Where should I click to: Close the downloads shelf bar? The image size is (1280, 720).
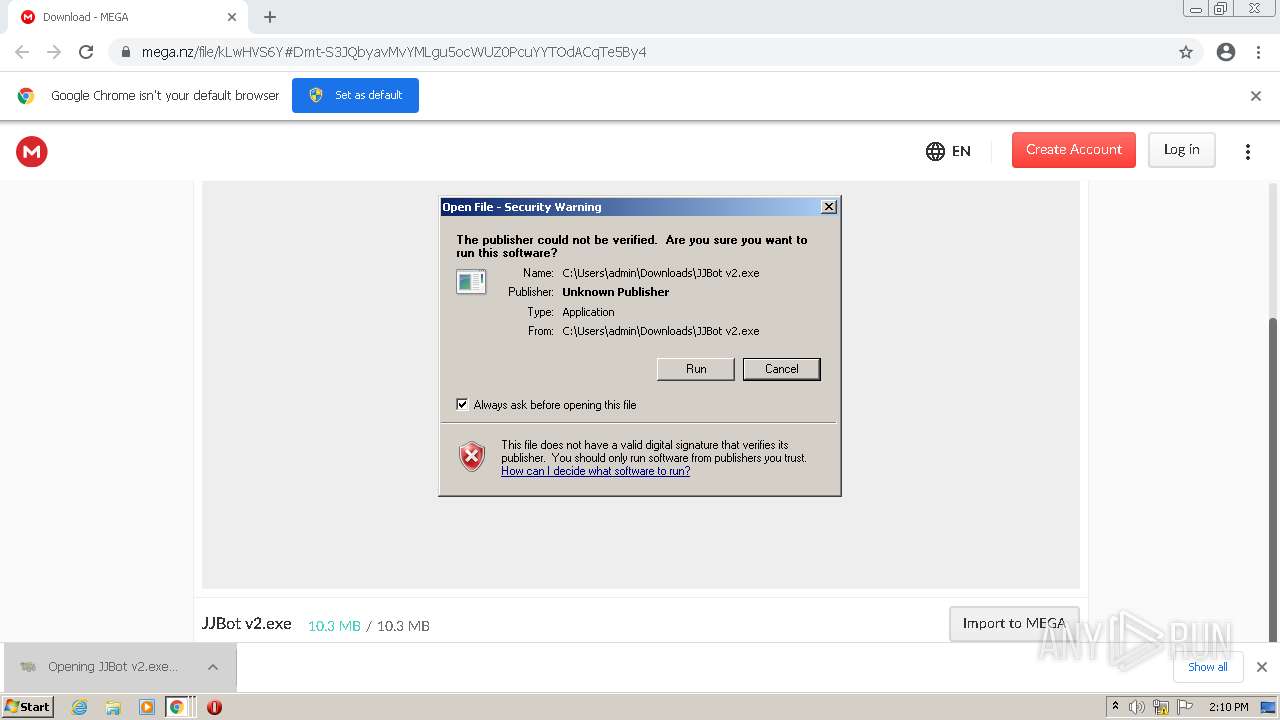tap(1262, 667)
